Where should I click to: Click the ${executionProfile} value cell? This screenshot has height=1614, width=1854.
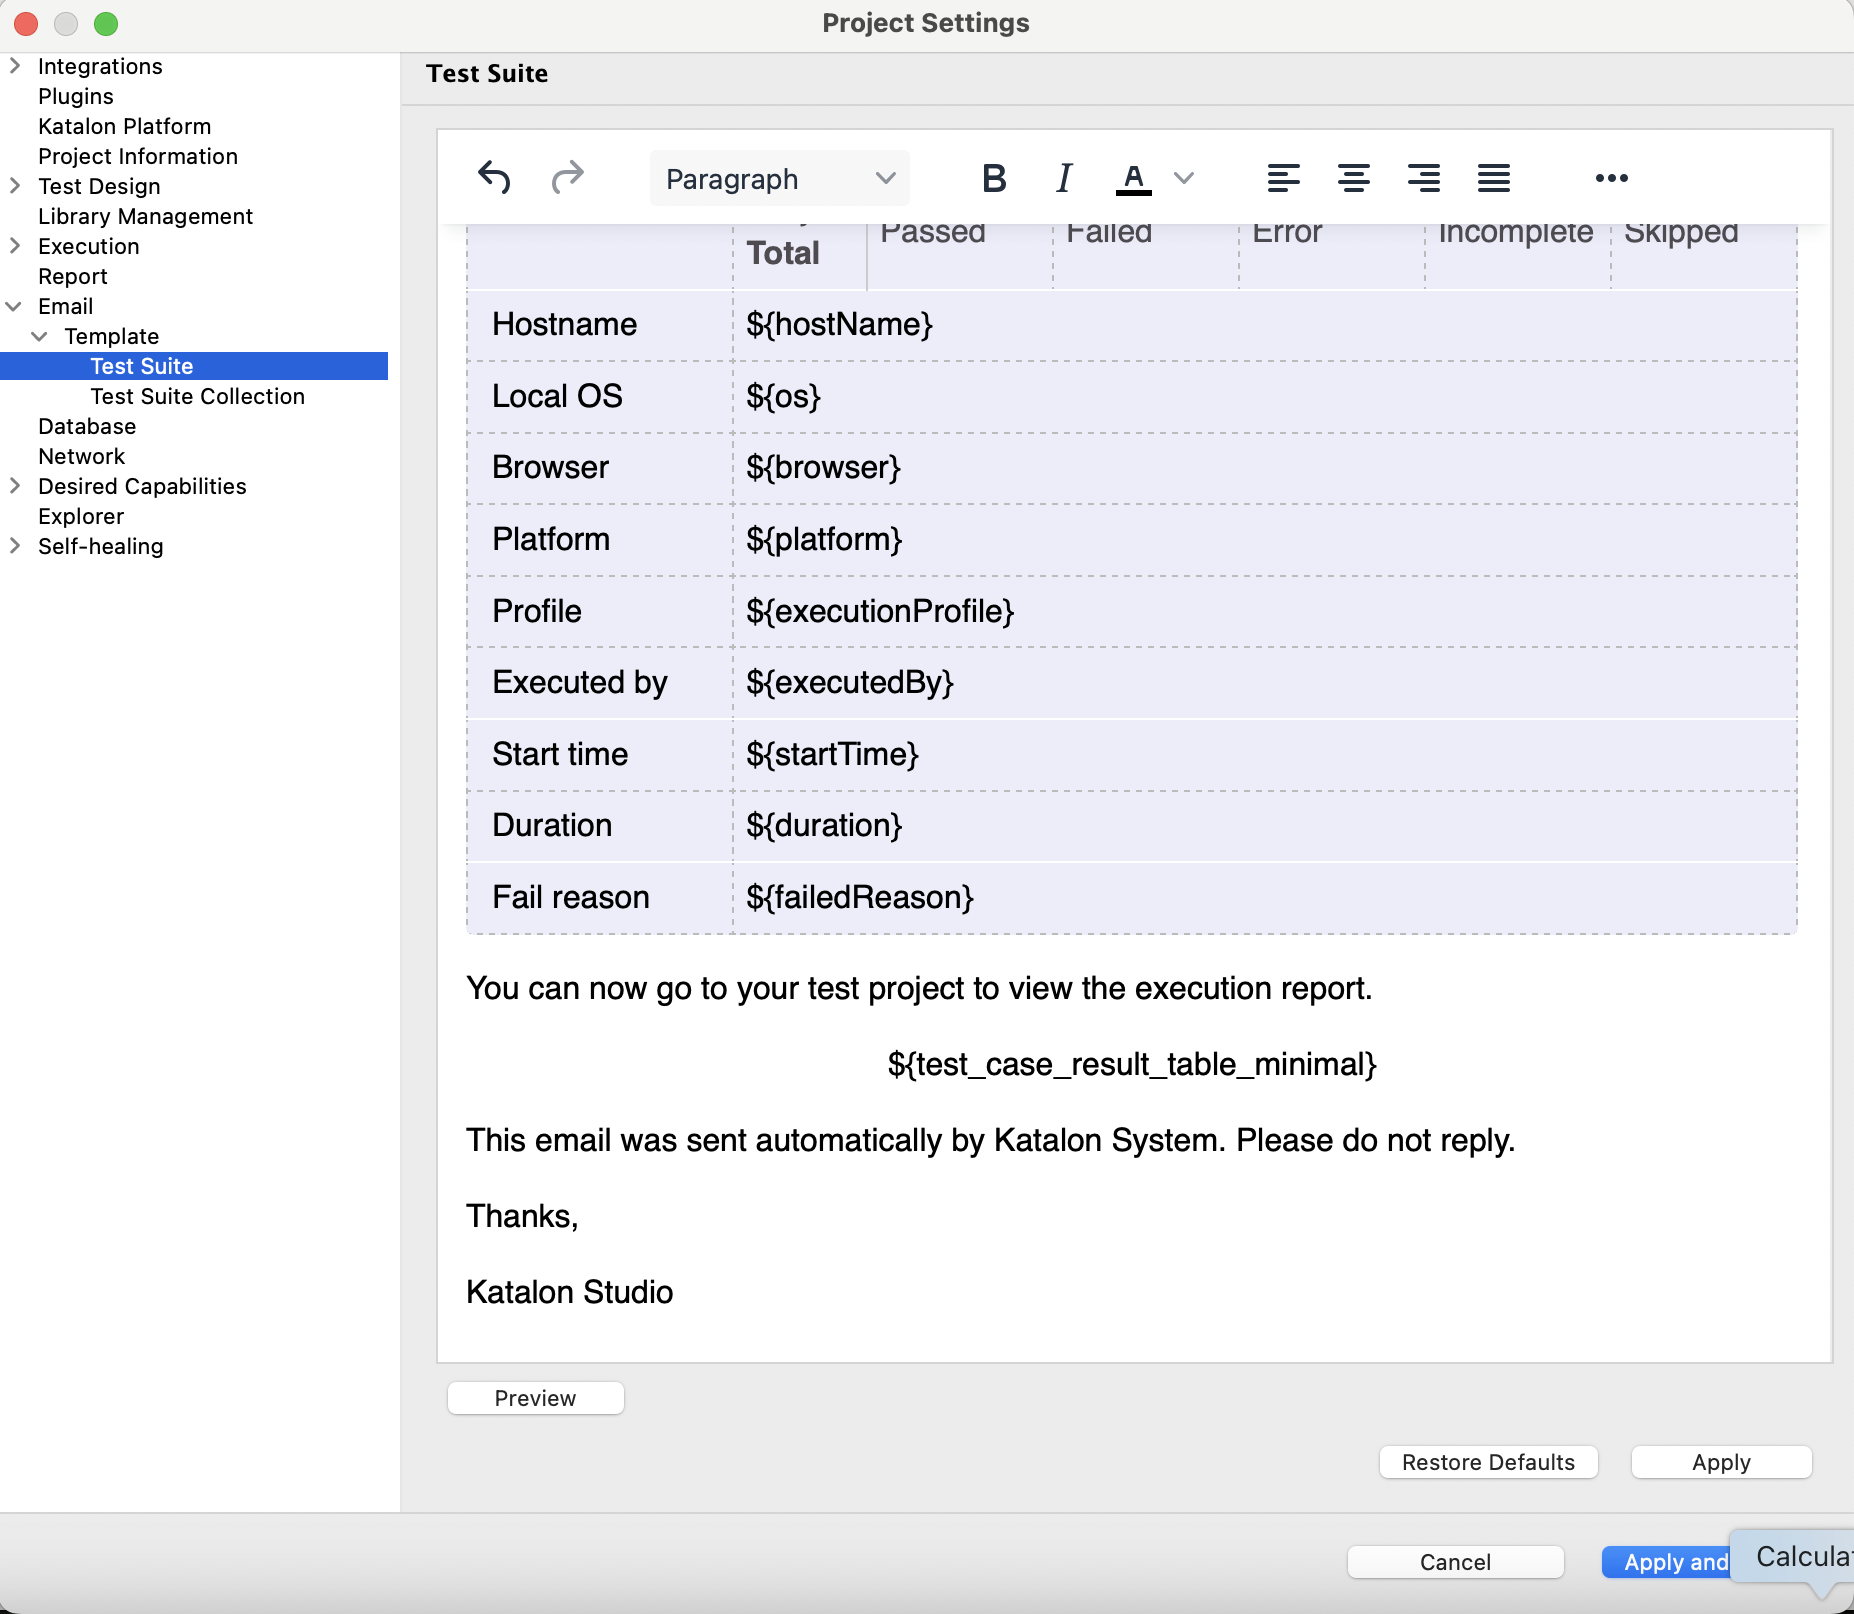tap(1265, 612)
